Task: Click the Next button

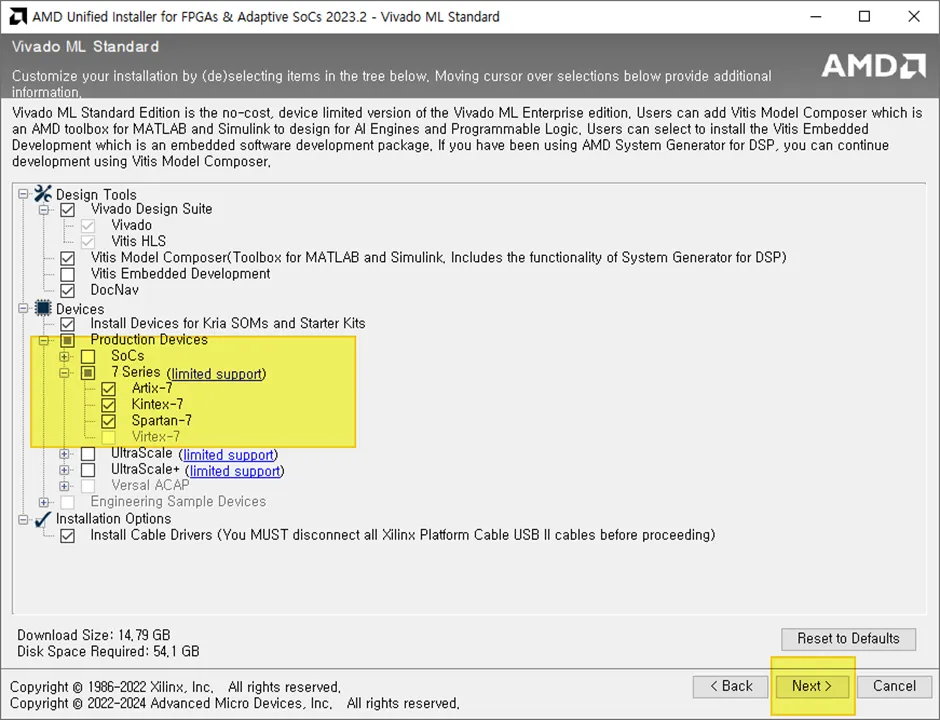Action: 812,686
